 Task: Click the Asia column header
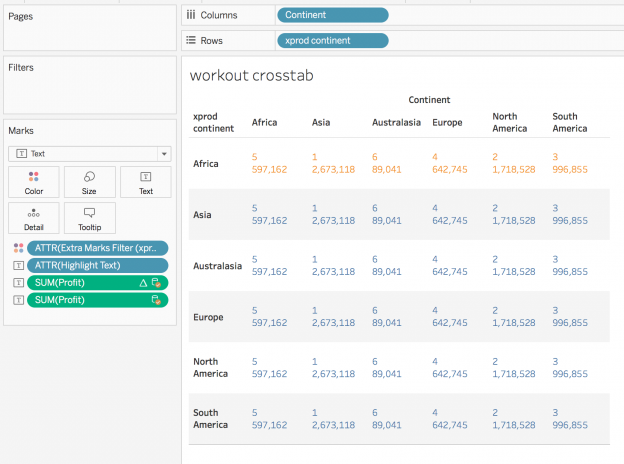(x=322, y=123)
